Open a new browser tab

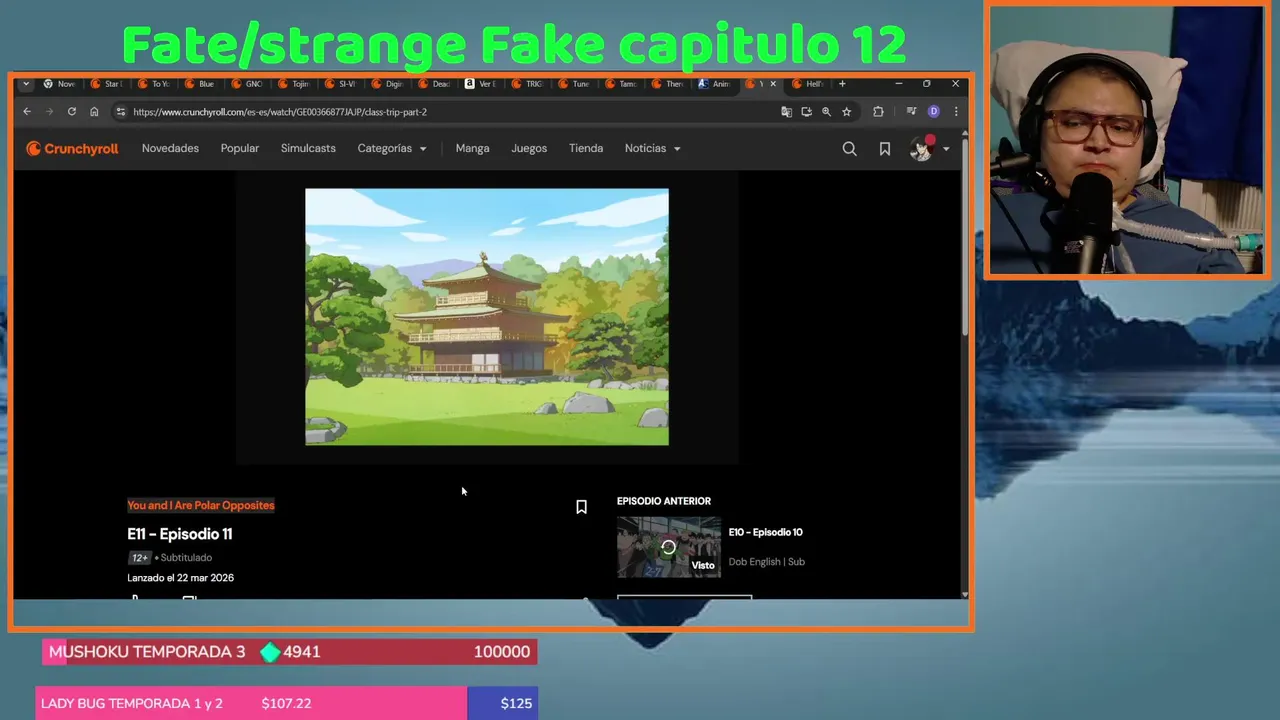click(x=842, y=84)
